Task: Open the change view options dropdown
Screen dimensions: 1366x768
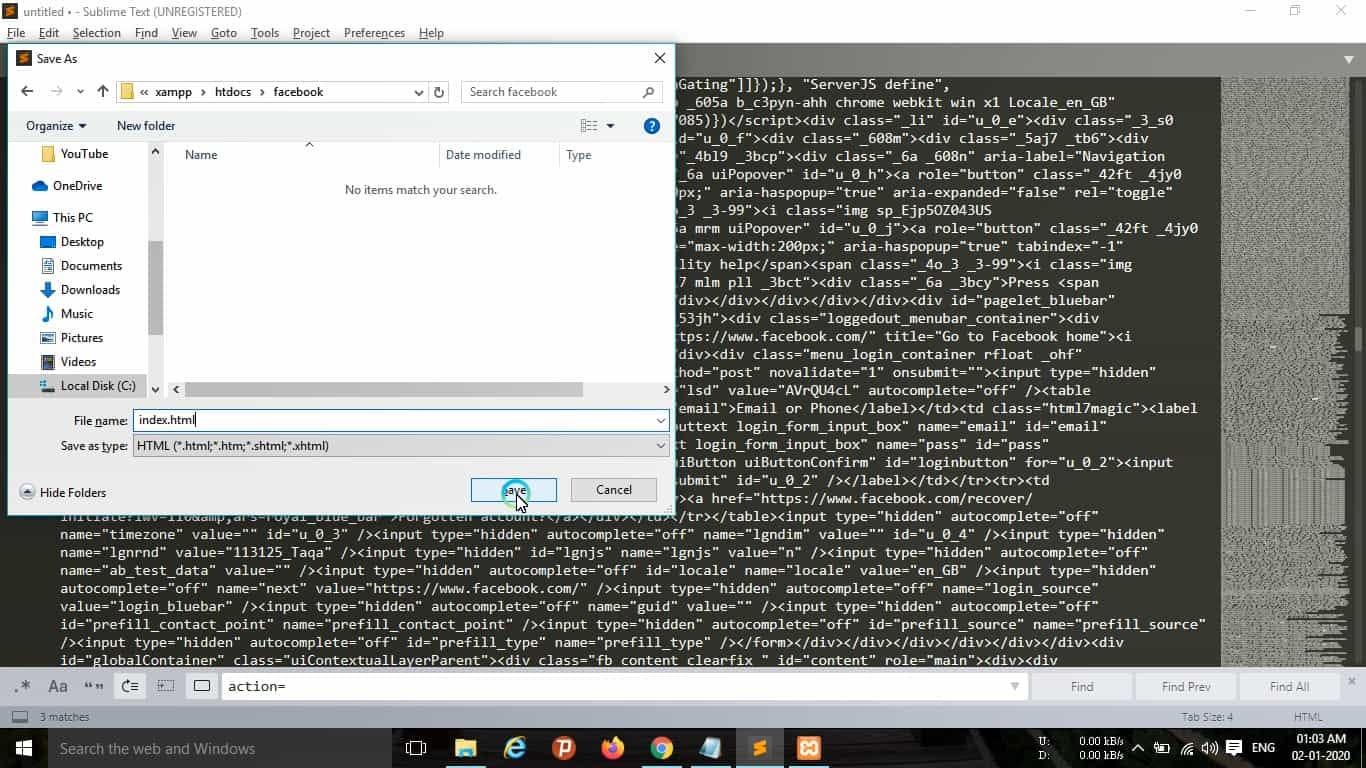Action: point(611,126)
